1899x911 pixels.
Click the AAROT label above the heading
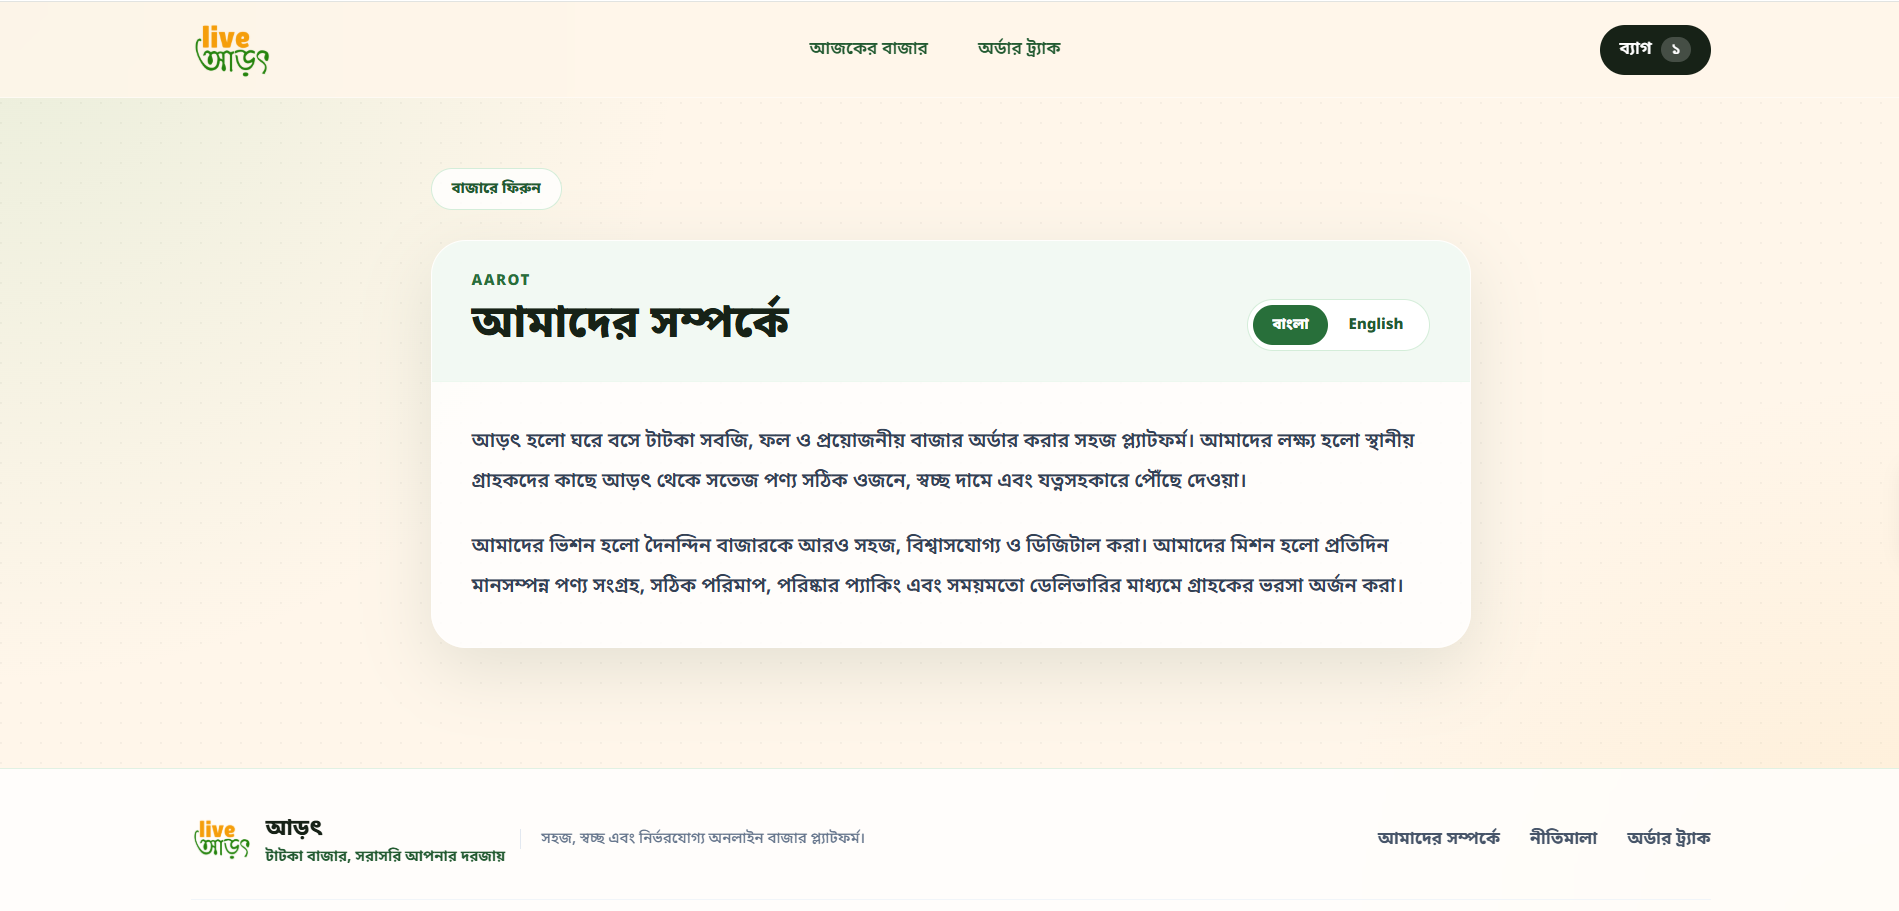click(501, 280)
